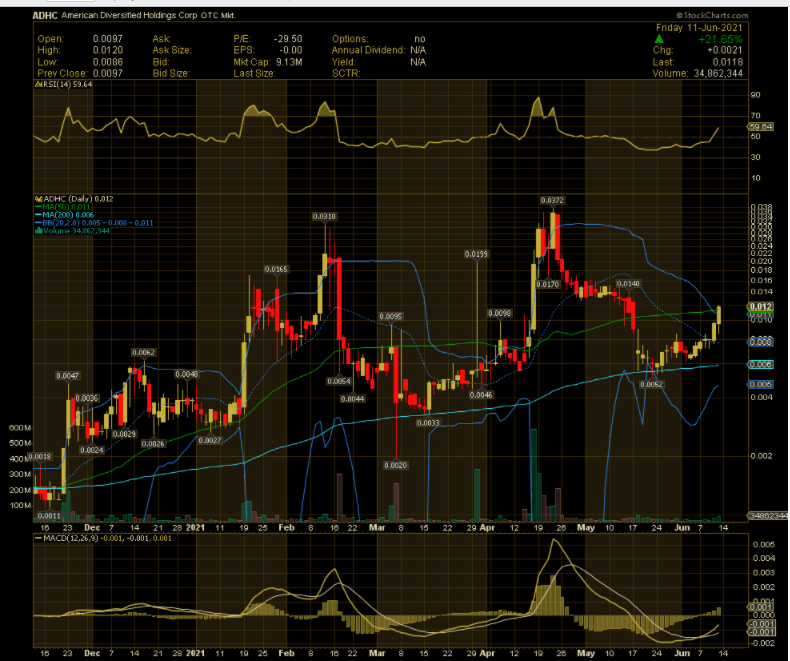Click the Friday 11-Jun-2021 date label
Screen dimensions: 790x661
click(699, 28)
